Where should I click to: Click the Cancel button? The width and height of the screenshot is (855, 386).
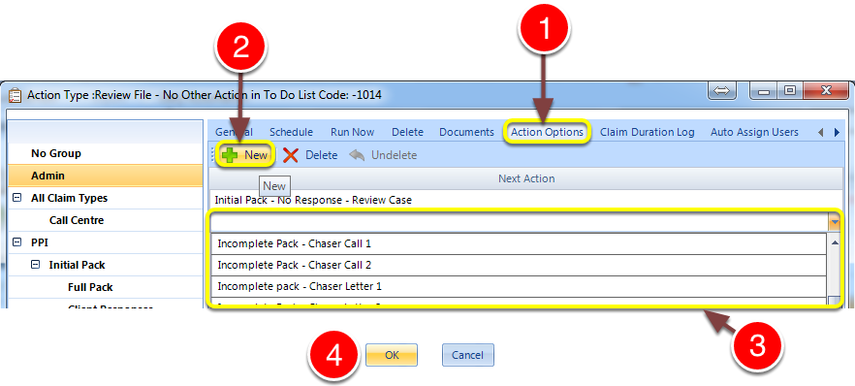pos(468,355)
